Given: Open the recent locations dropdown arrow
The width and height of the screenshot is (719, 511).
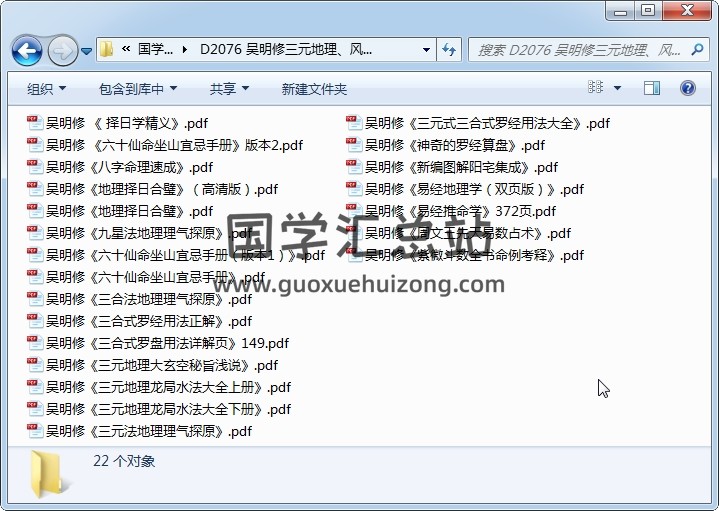Looking at the screenshot, I should [x=86, y=51].
